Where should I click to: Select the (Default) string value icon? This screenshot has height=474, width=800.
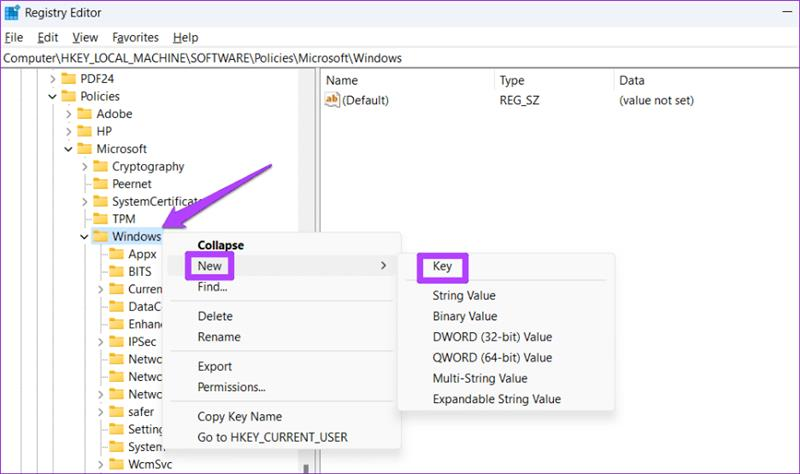[332, 100]
